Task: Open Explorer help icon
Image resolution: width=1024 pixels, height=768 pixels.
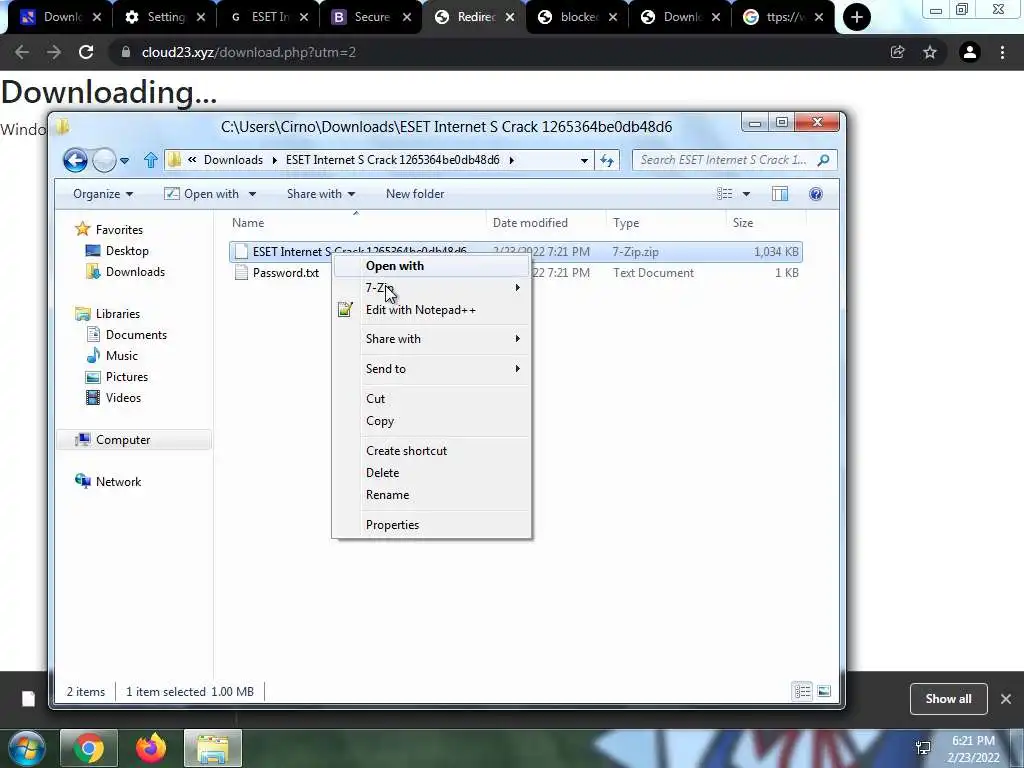Action: 816,194
